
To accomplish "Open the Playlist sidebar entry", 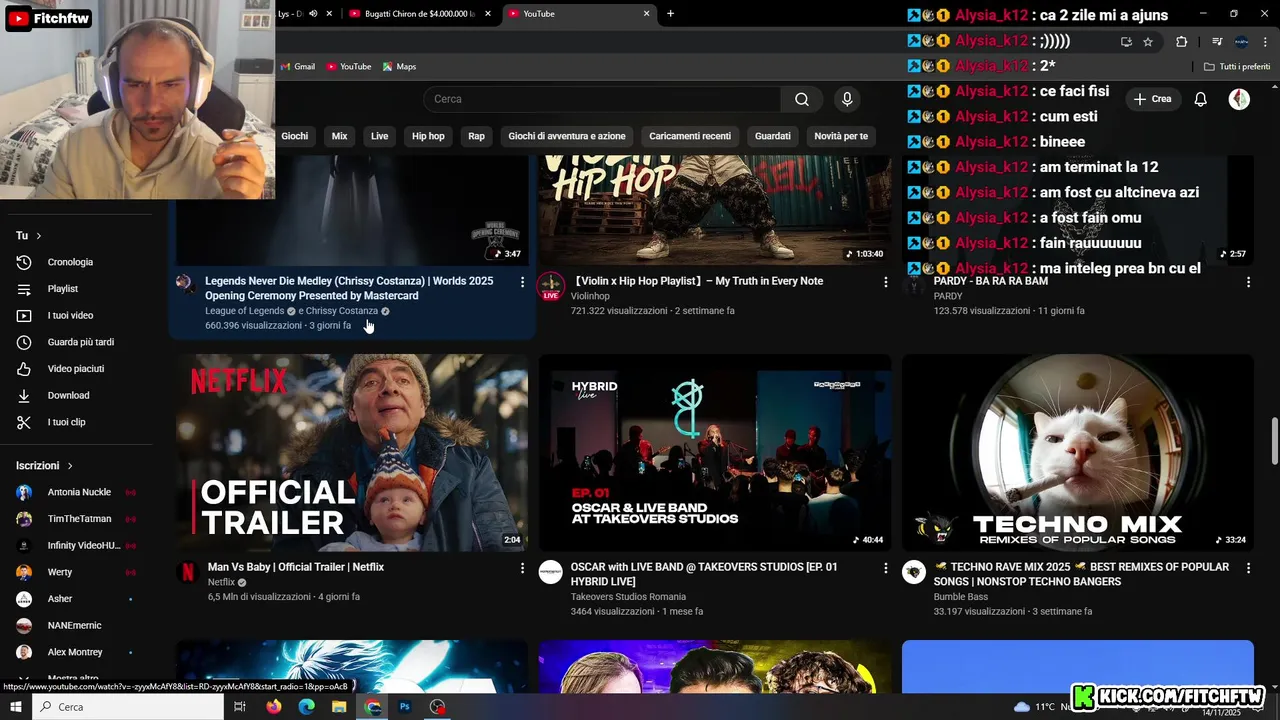I will pos(62,289).
